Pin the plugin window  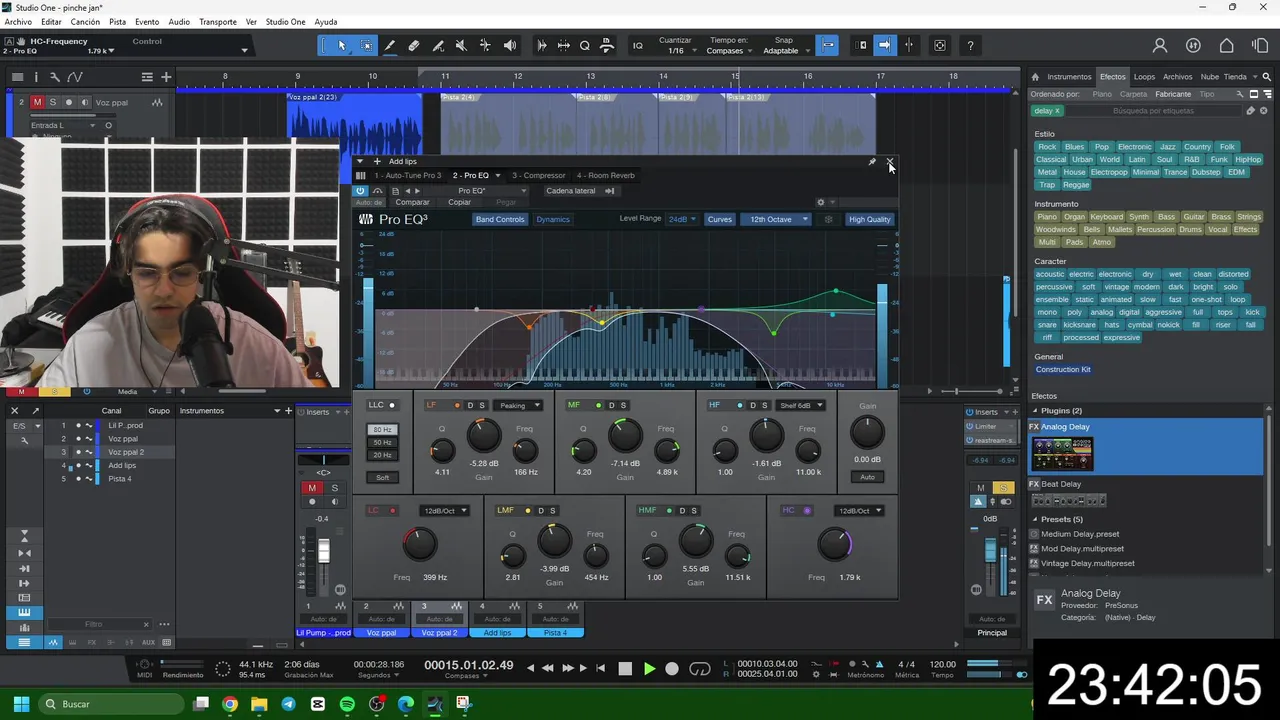(872, 161)
